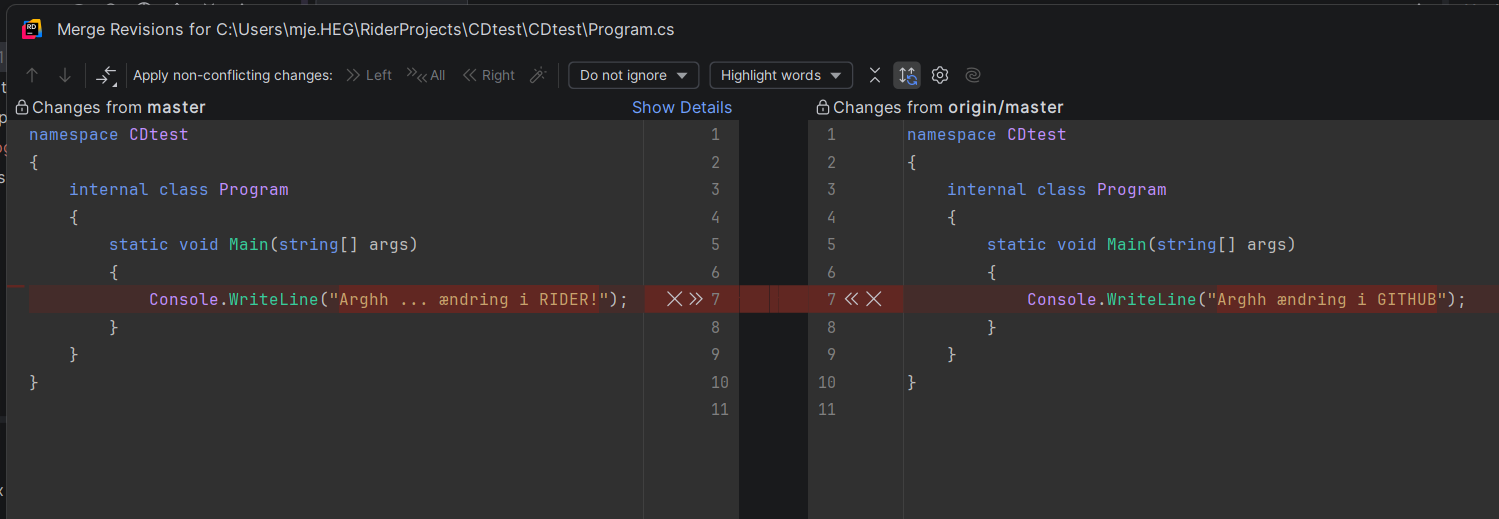Accept right change at line 7
The height and width of the screenshot is (519, 1499).
tap(852, 299)
